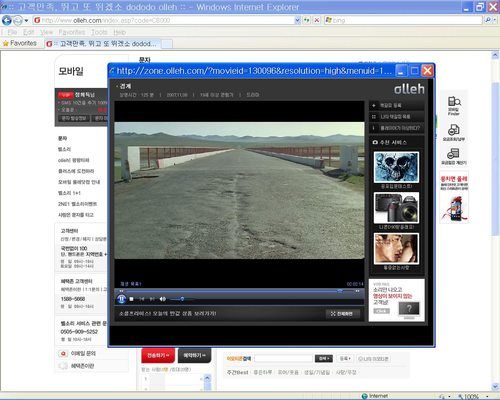Open the mobile Finder icon on the right sidebar

(x=454, y=106)
